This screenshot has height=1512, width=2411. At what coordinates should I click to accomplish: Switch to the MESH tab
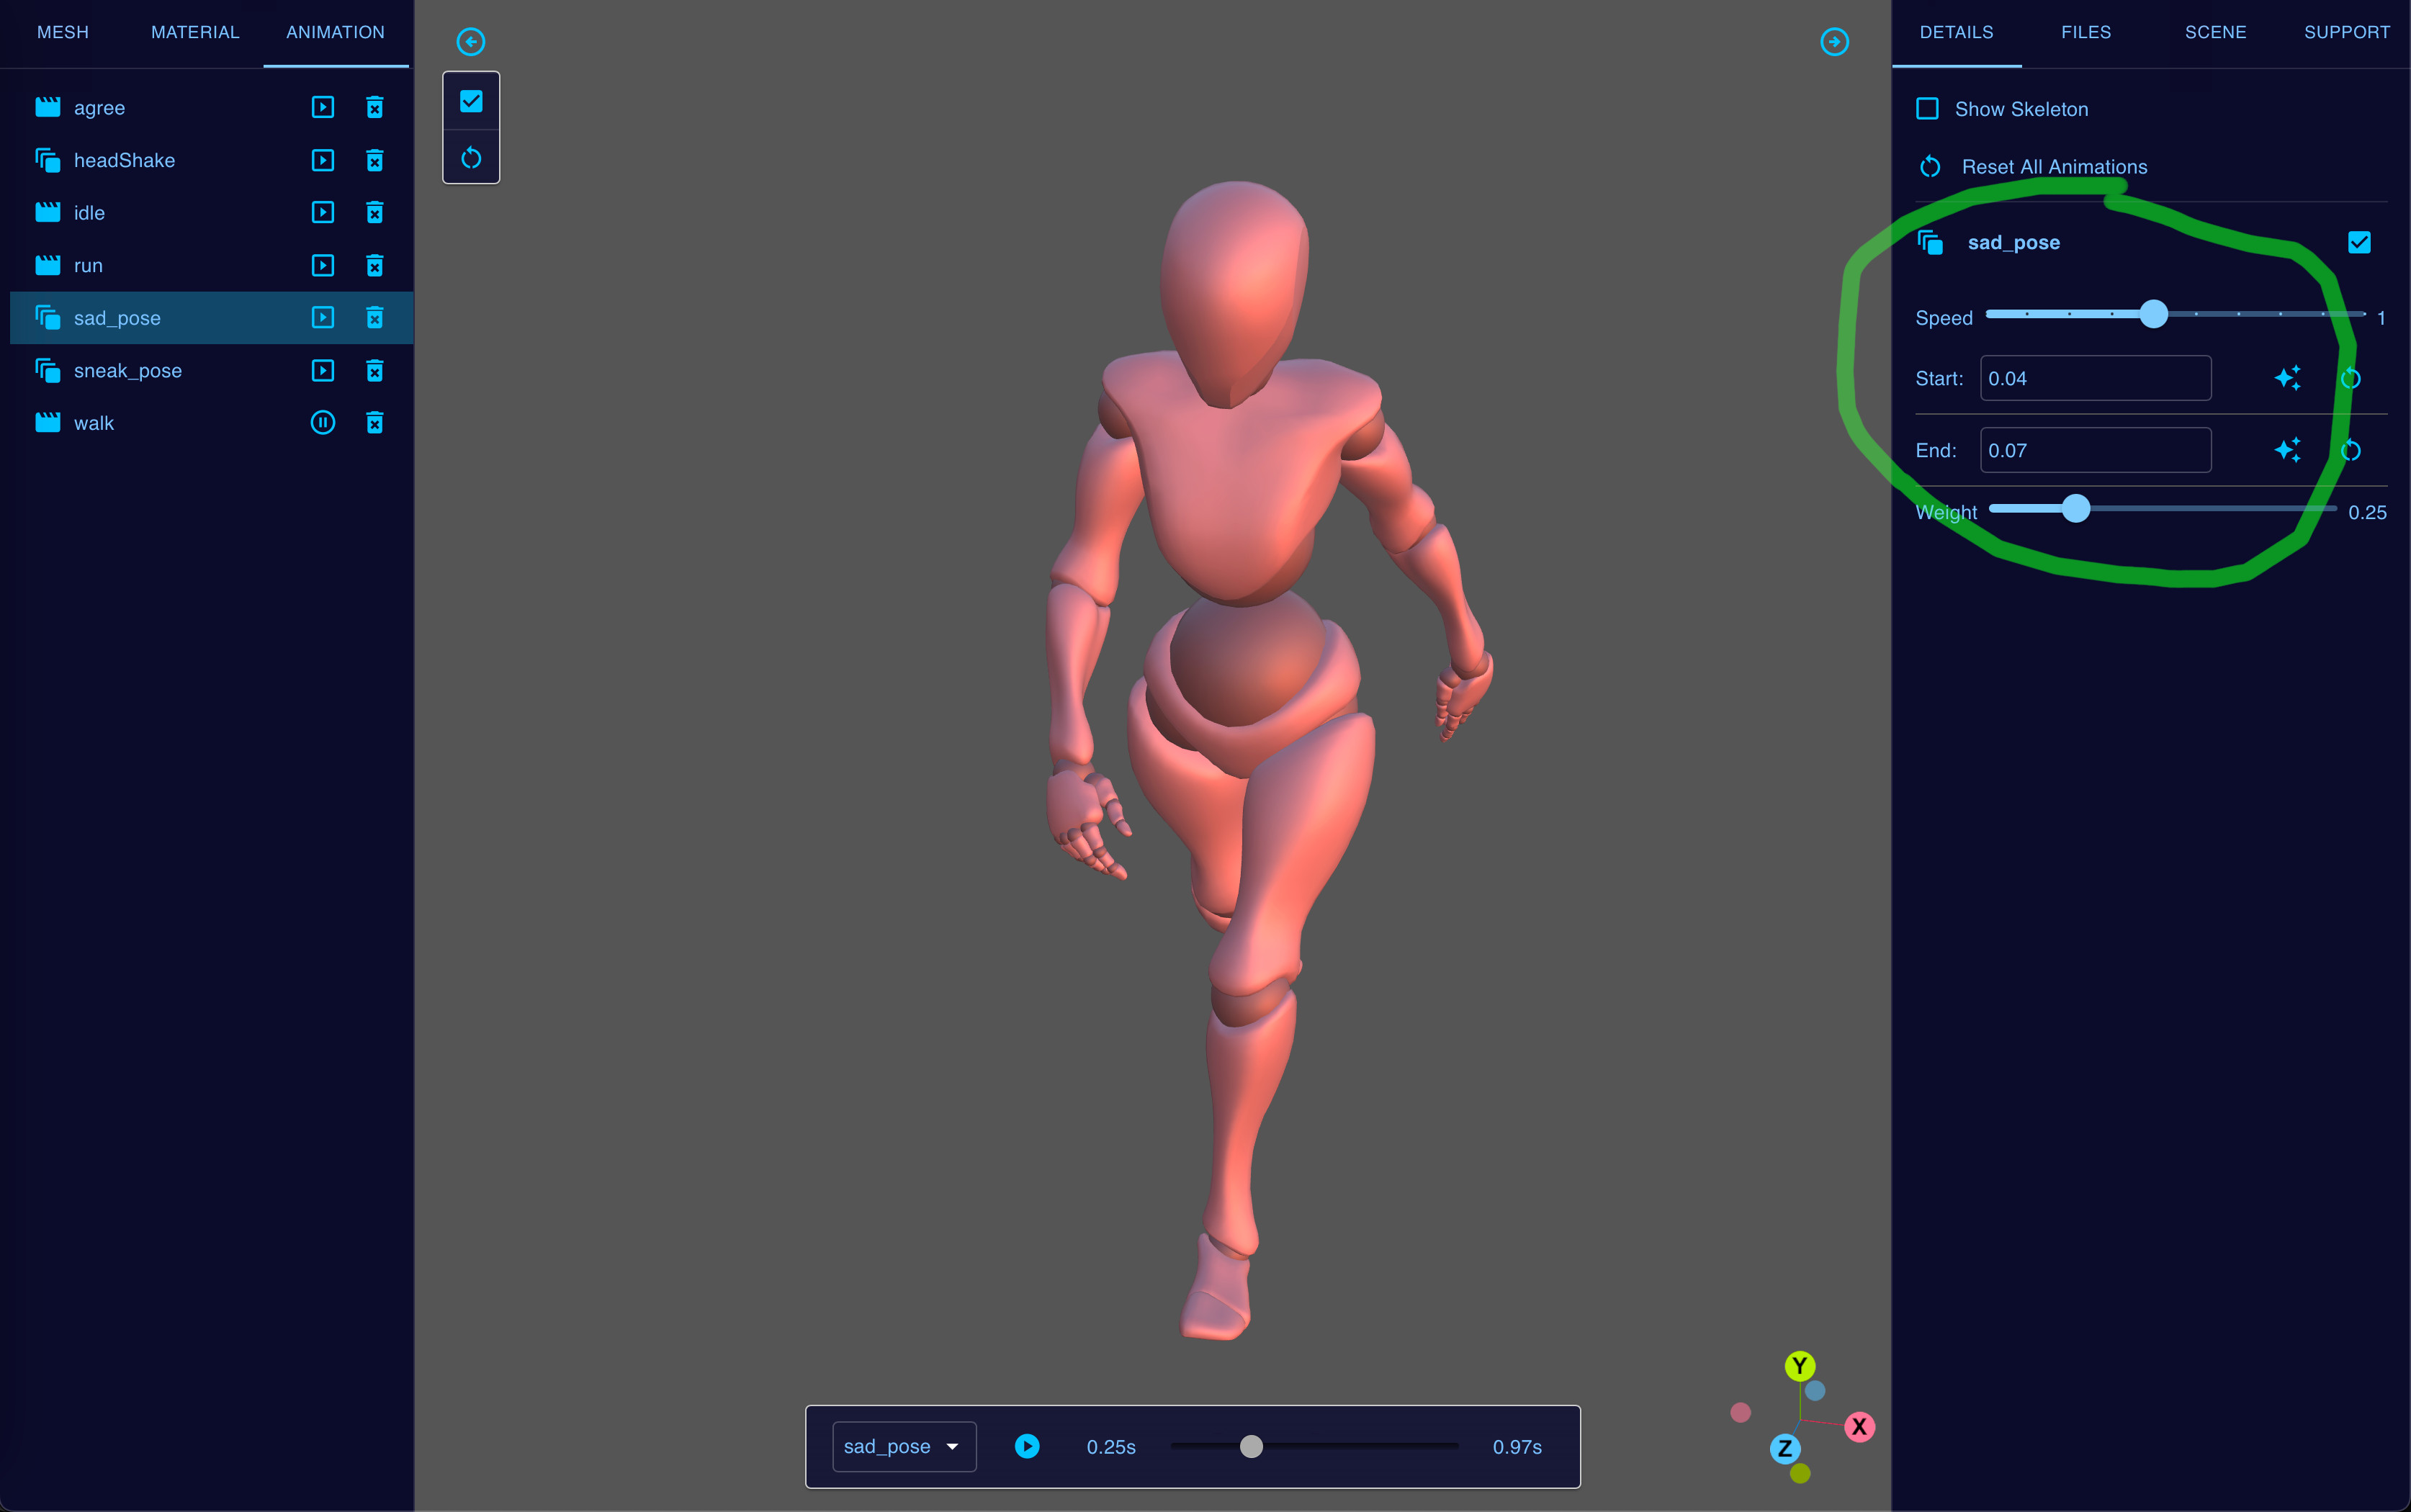click(63, 32)
